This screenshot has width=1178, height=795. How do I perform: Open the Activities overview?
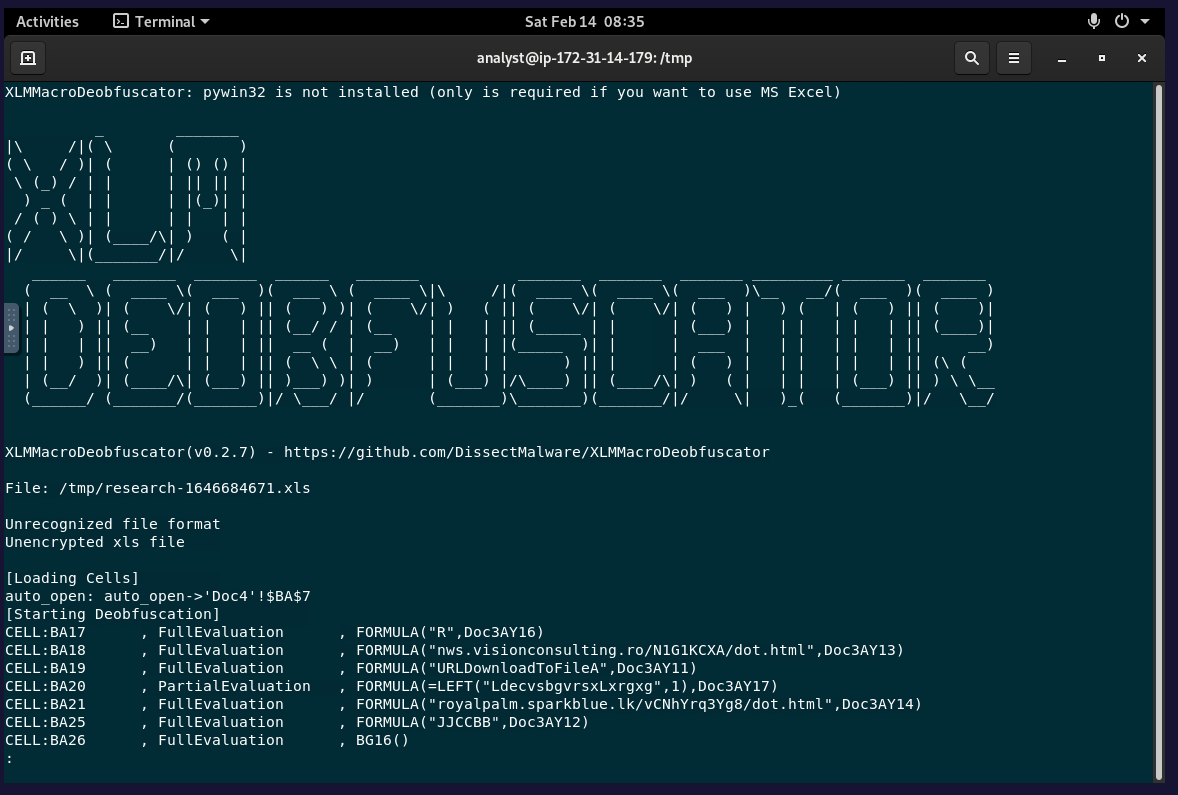click(x=47, y=21)
